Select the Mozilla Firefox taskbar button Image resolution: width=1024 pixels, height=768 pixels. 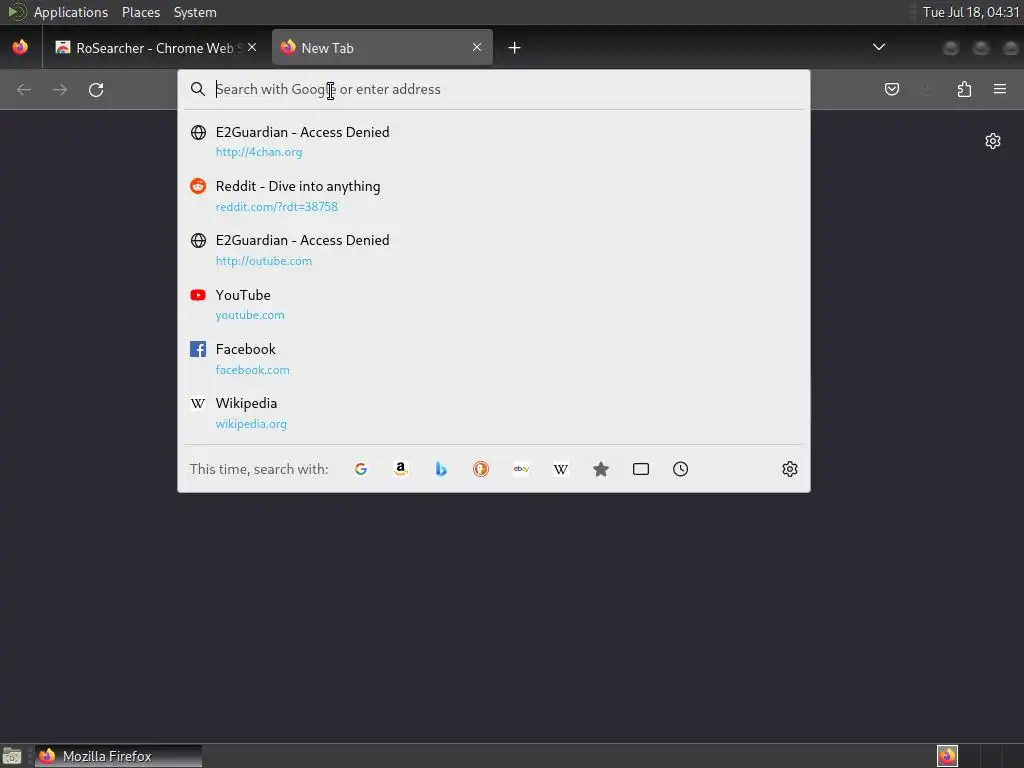[118, 756]
